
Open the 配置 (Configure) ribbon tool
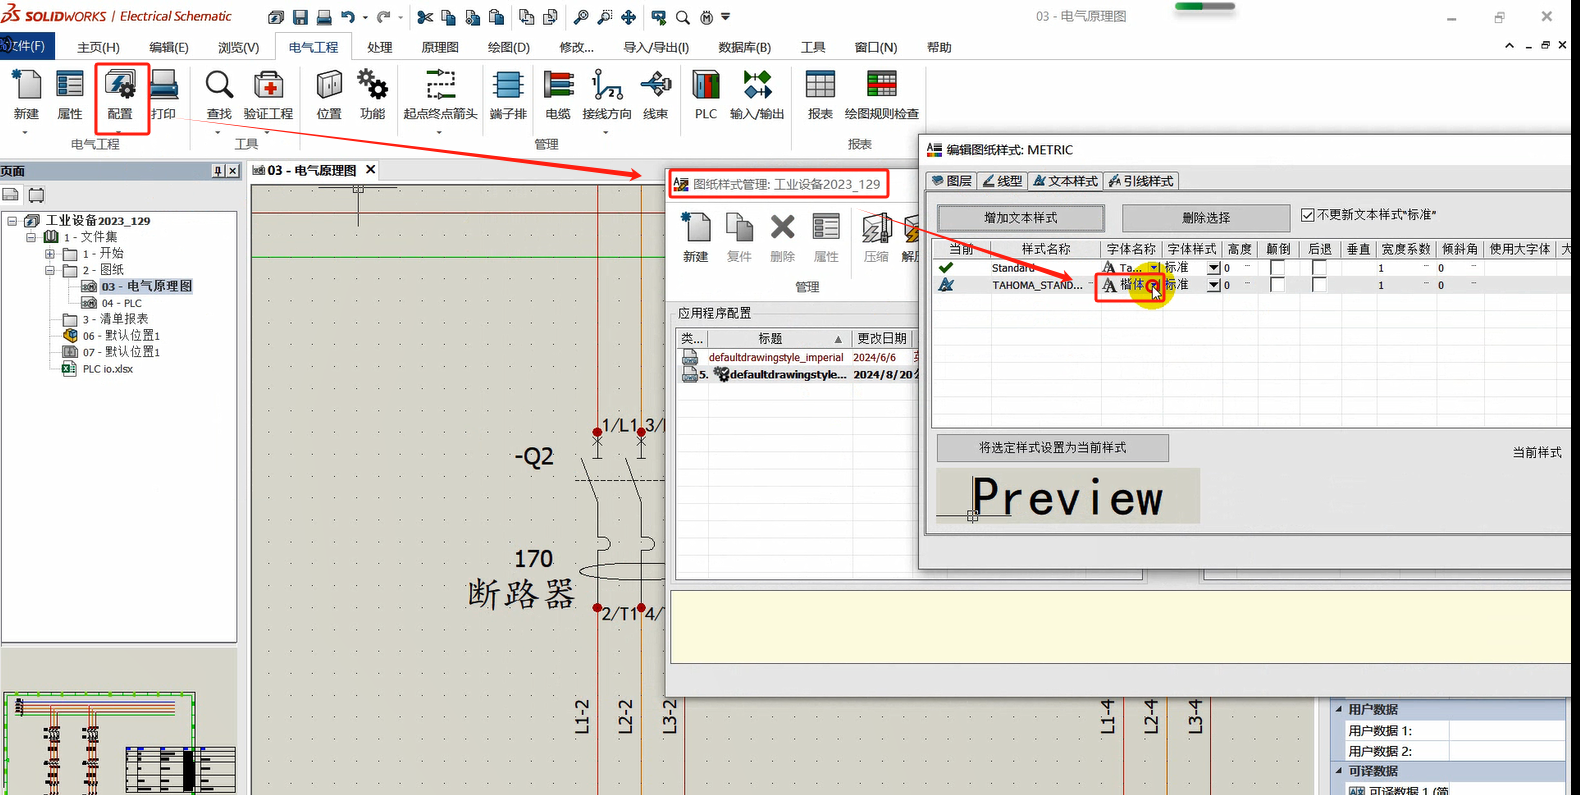point(121,96)
